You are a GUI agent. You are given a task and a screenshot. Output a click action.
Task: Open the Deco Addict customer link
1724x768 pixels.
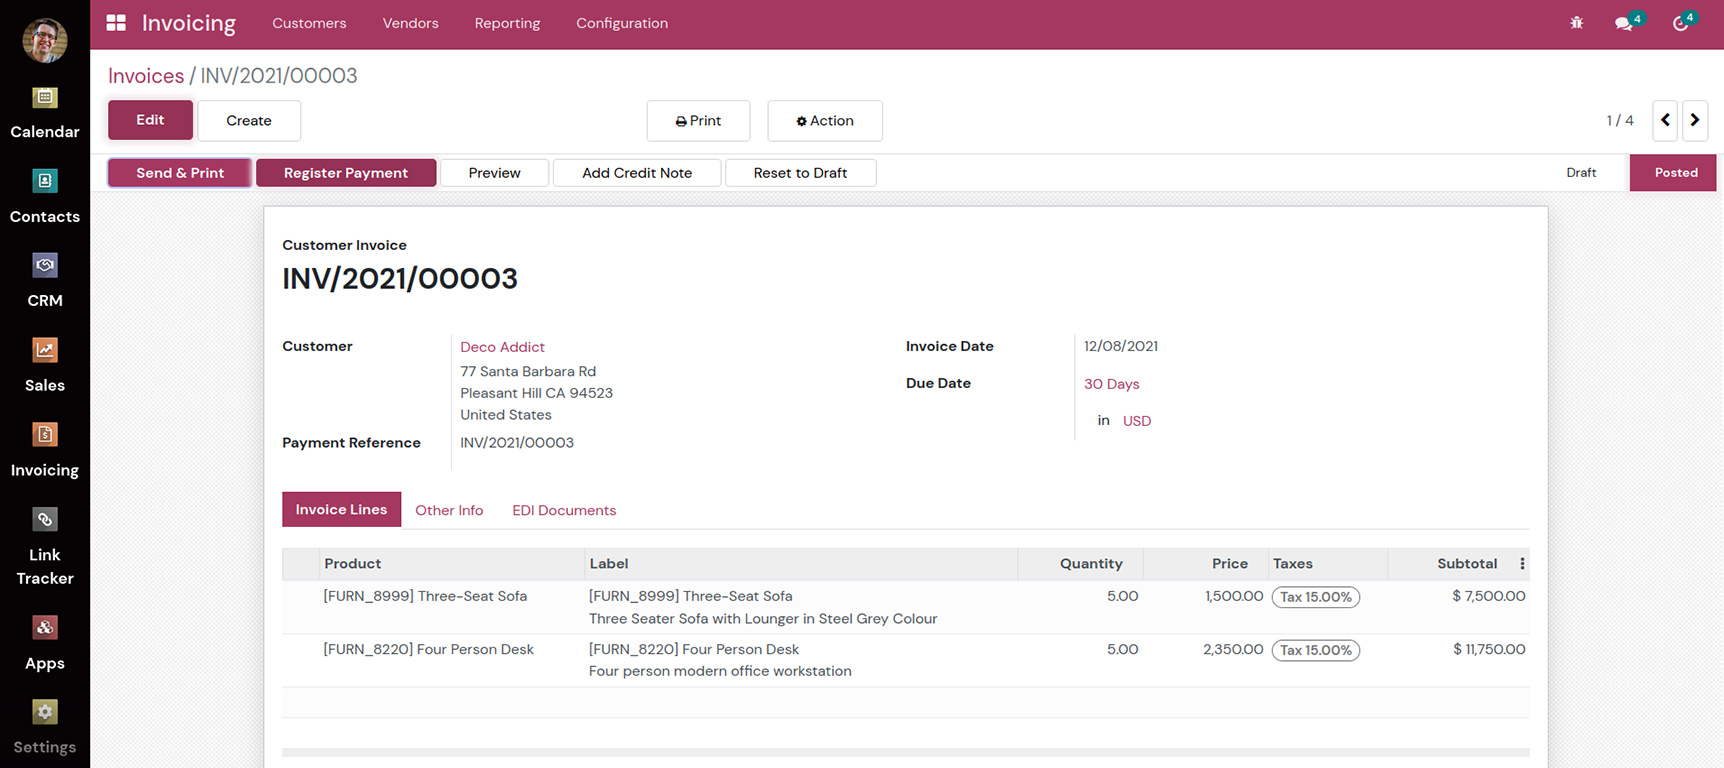coord(502,347)
